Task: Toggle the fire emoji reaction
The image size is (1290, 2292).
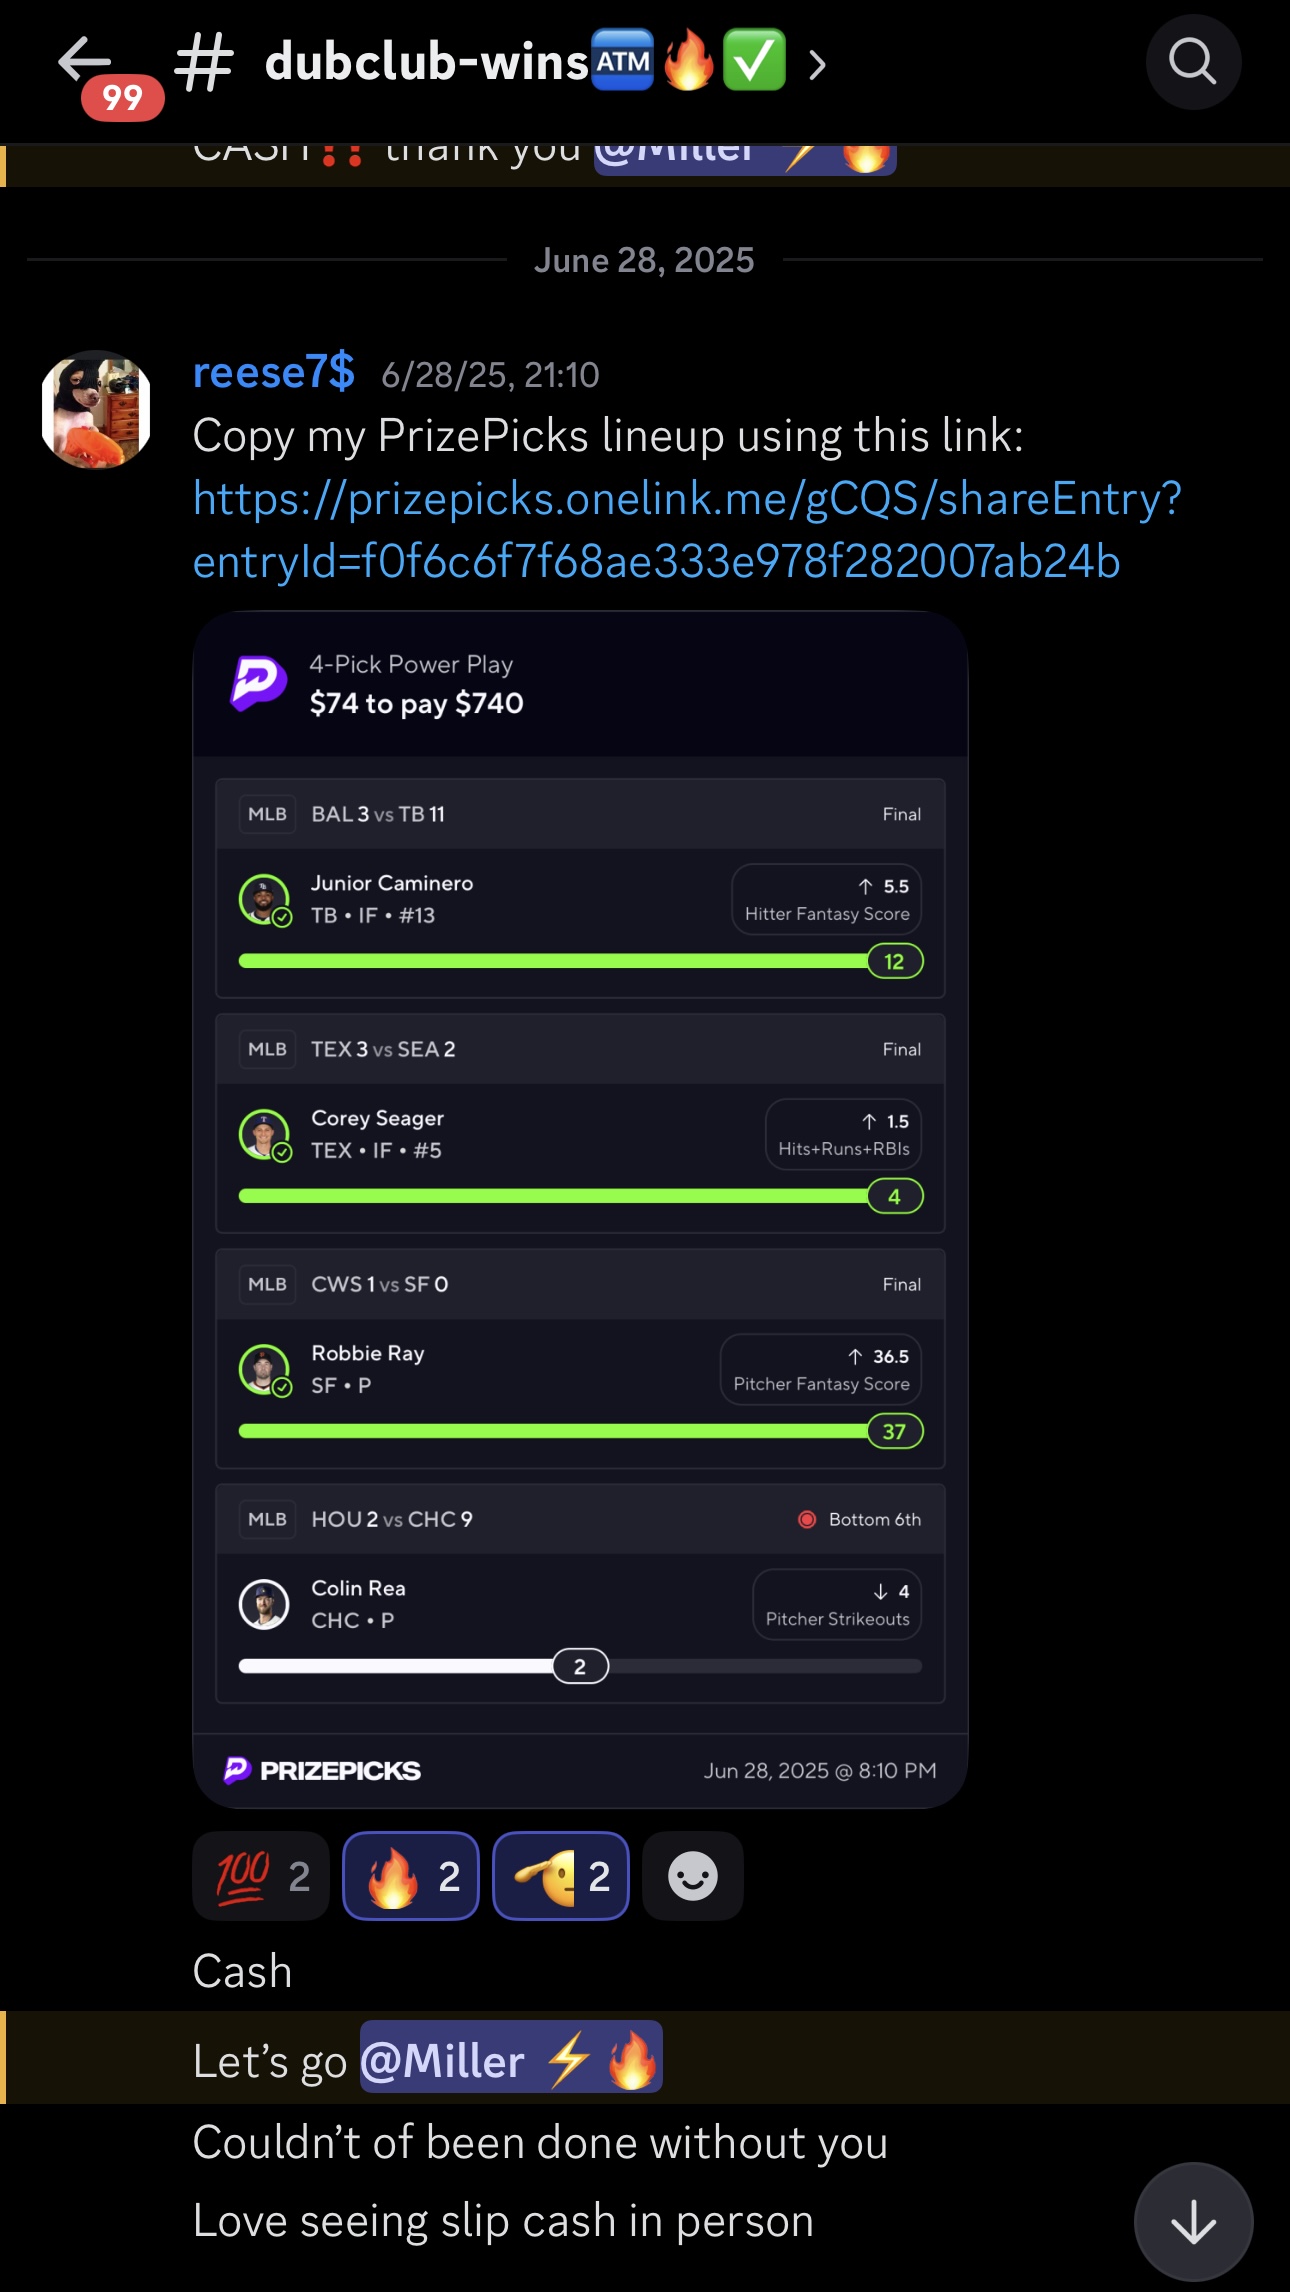Action: click(x=411, y=1876)
